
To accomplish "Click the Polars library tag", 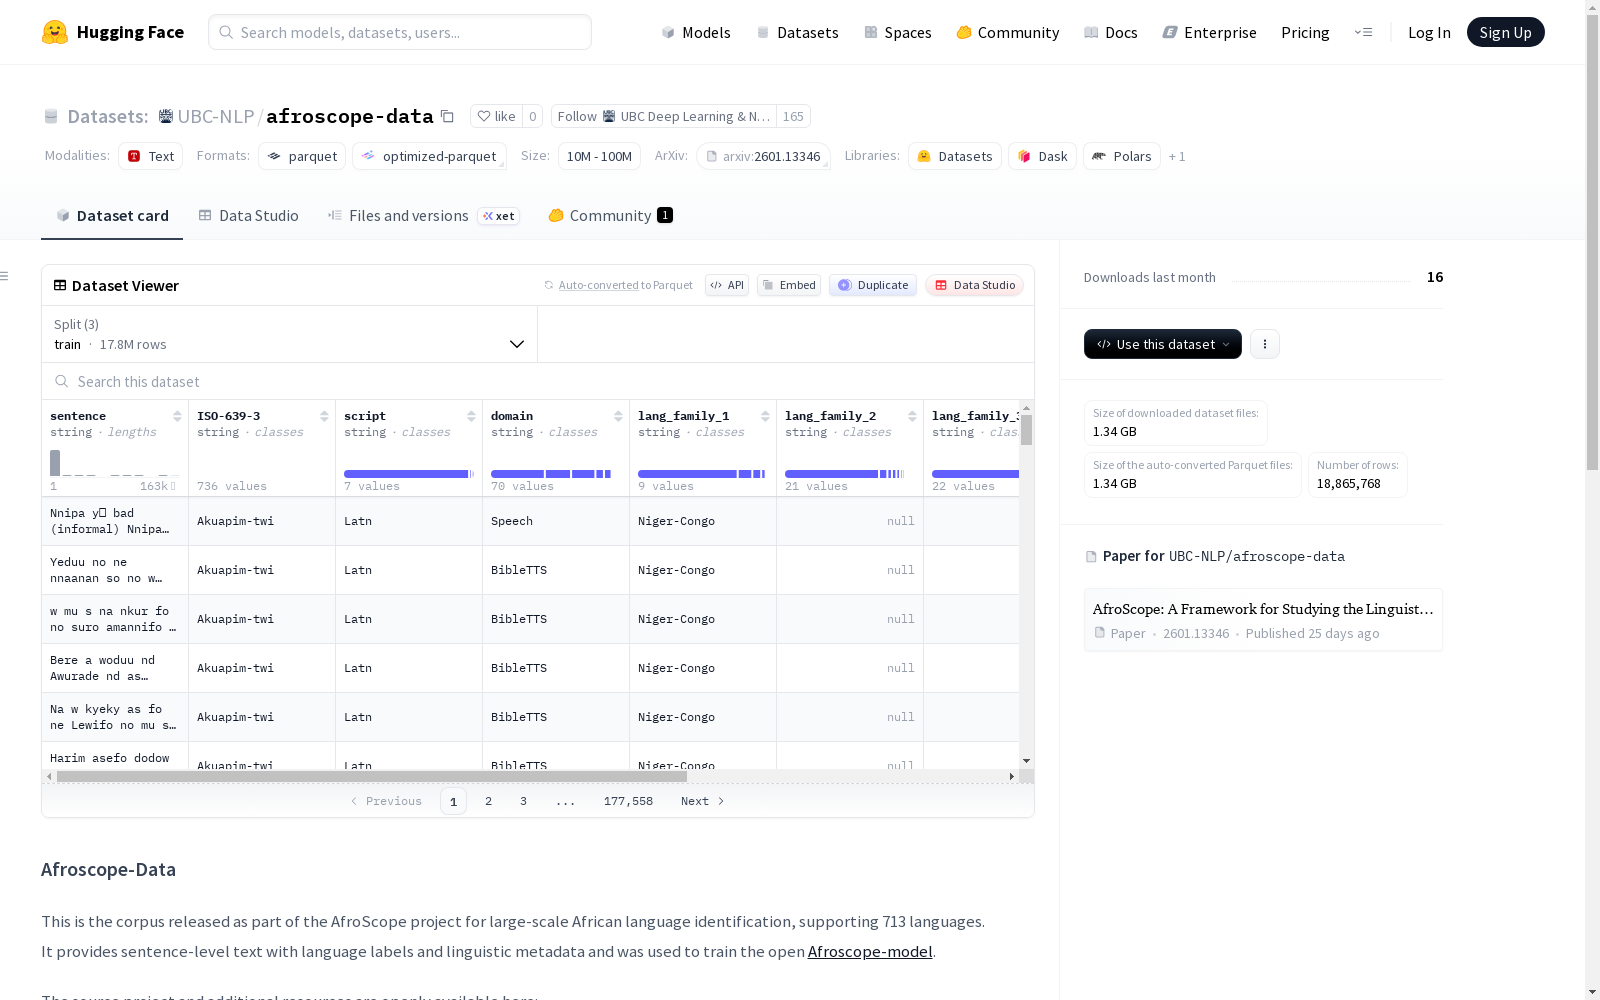I will pos(1122,156).
